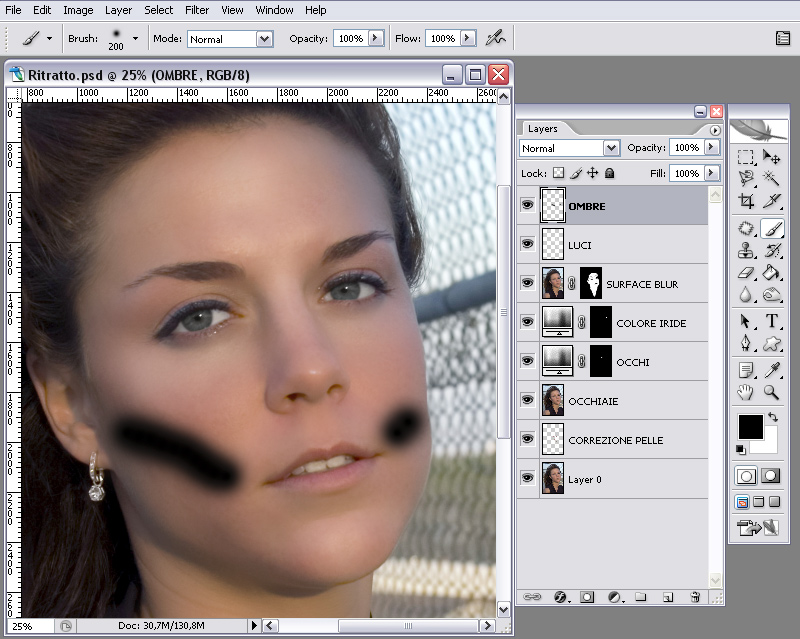Expand the Brush preset picker arrow
Viewport: 800px width, 639px height.
[135, 39]
